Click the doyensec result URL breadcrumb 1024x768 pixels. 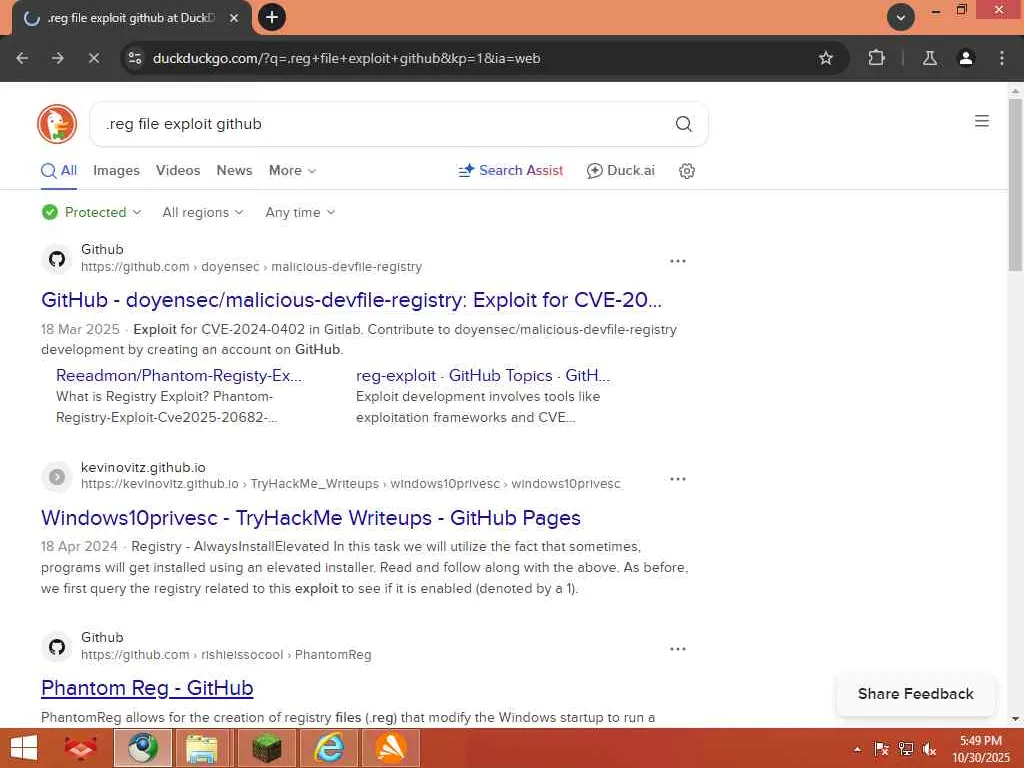[251, 267]
